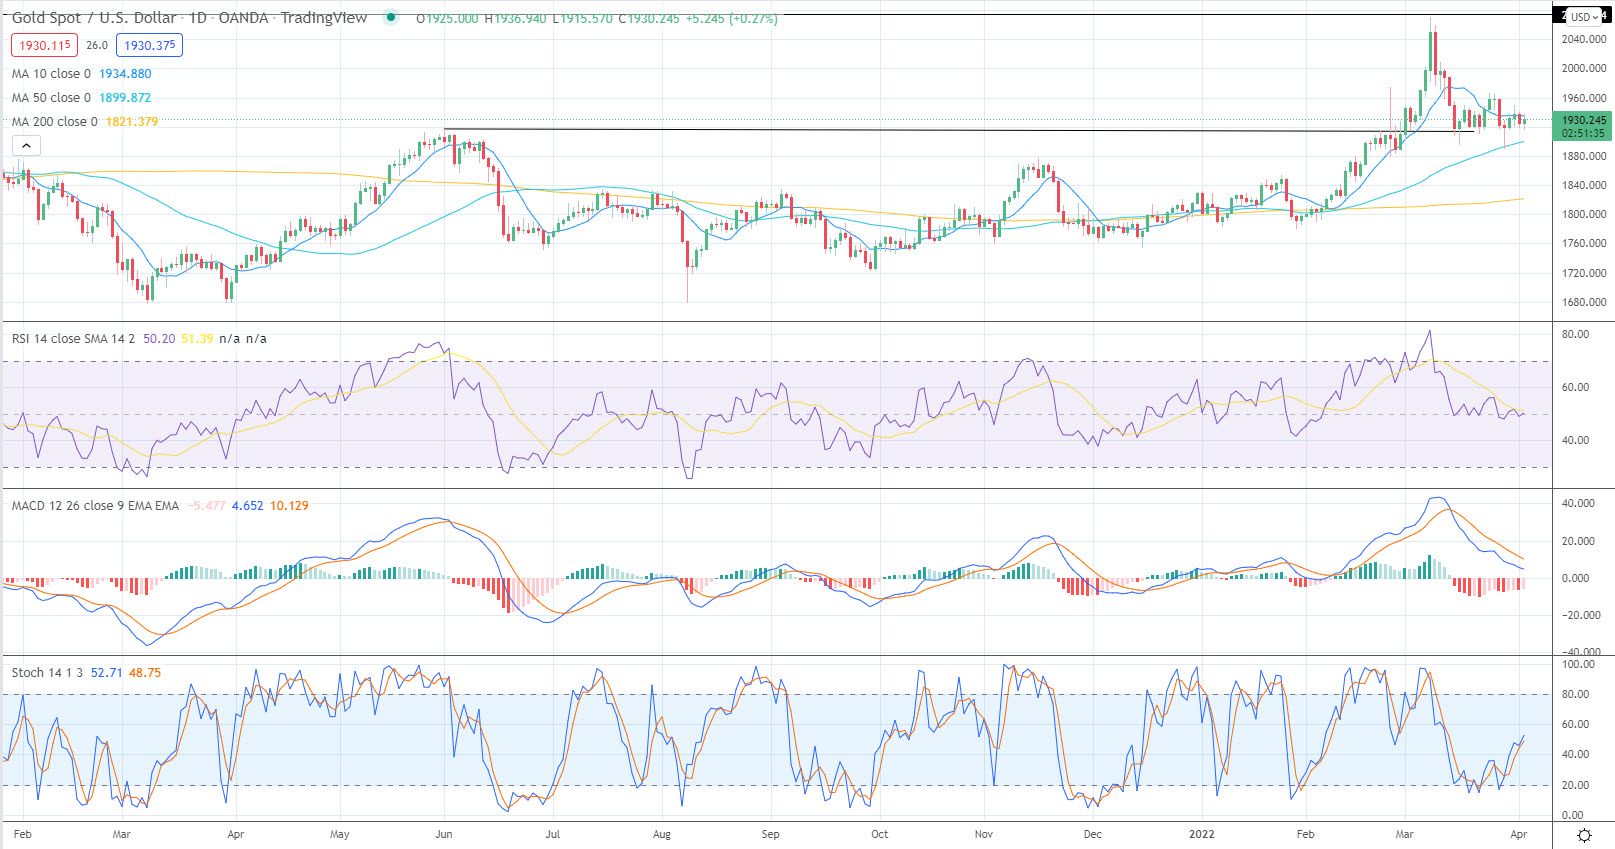Image resolution: width=1615 pixels, height=849 pixels.
Task: Click the green current price label 1930.245
Action: pyautogui.click(x=1582, y=126)
